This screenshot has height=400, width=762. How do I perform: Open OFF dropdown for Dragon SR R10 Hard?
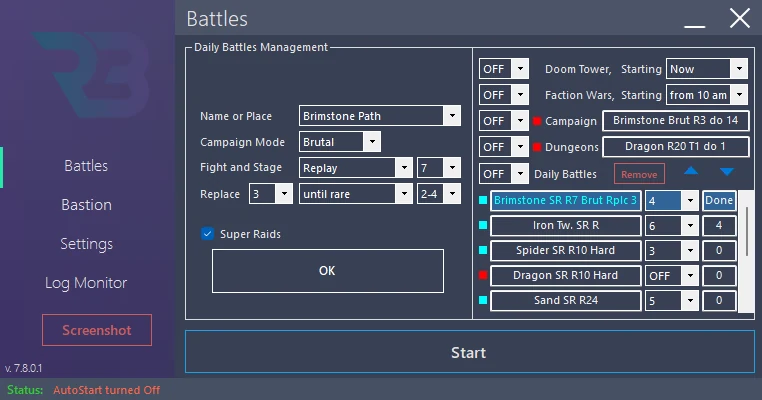pyautogui.click(x=672, y=276)
